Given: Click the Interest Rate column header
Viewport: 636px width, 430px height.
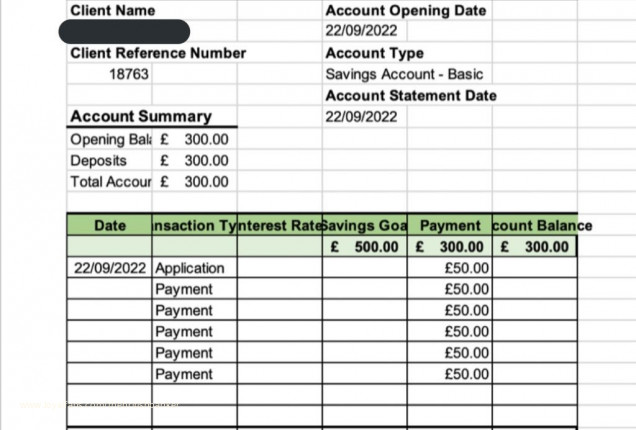Looking at the screenshot, I should (280, 226).
